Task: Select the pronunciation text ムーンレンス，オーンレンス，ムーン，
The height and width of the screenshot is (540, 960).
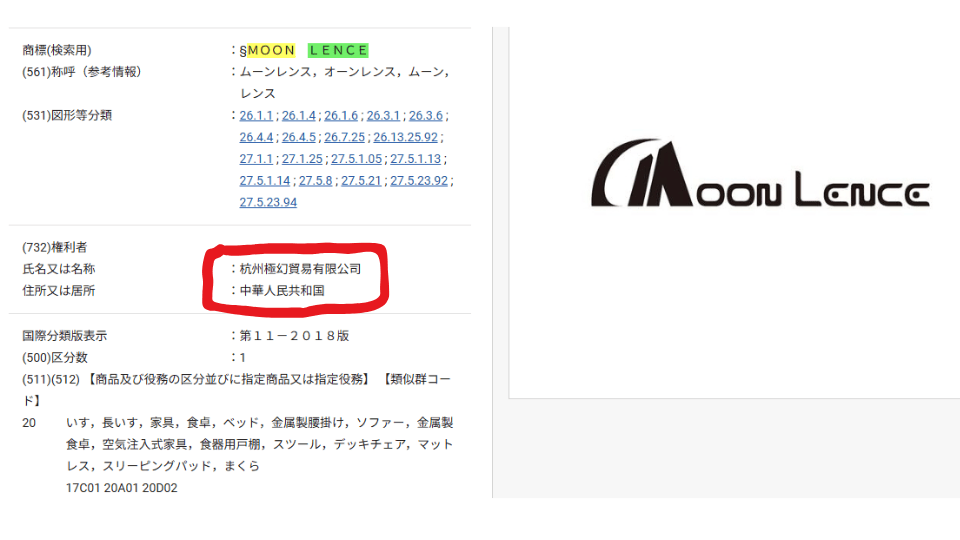Action: 346,72
